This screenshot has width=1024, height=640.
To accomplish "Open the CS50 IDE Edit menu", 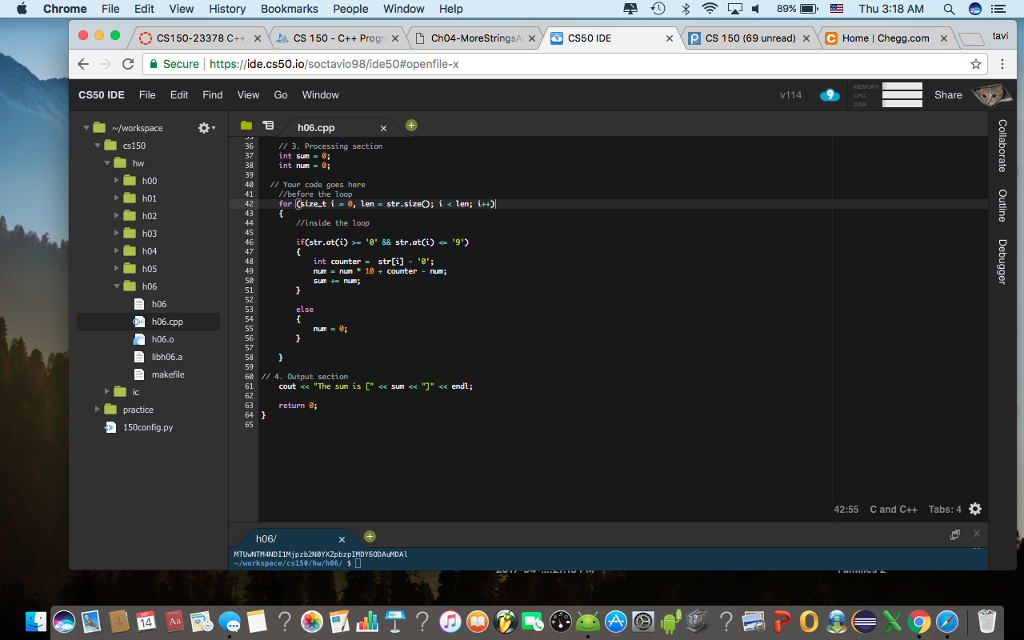I will pos(179,95).
